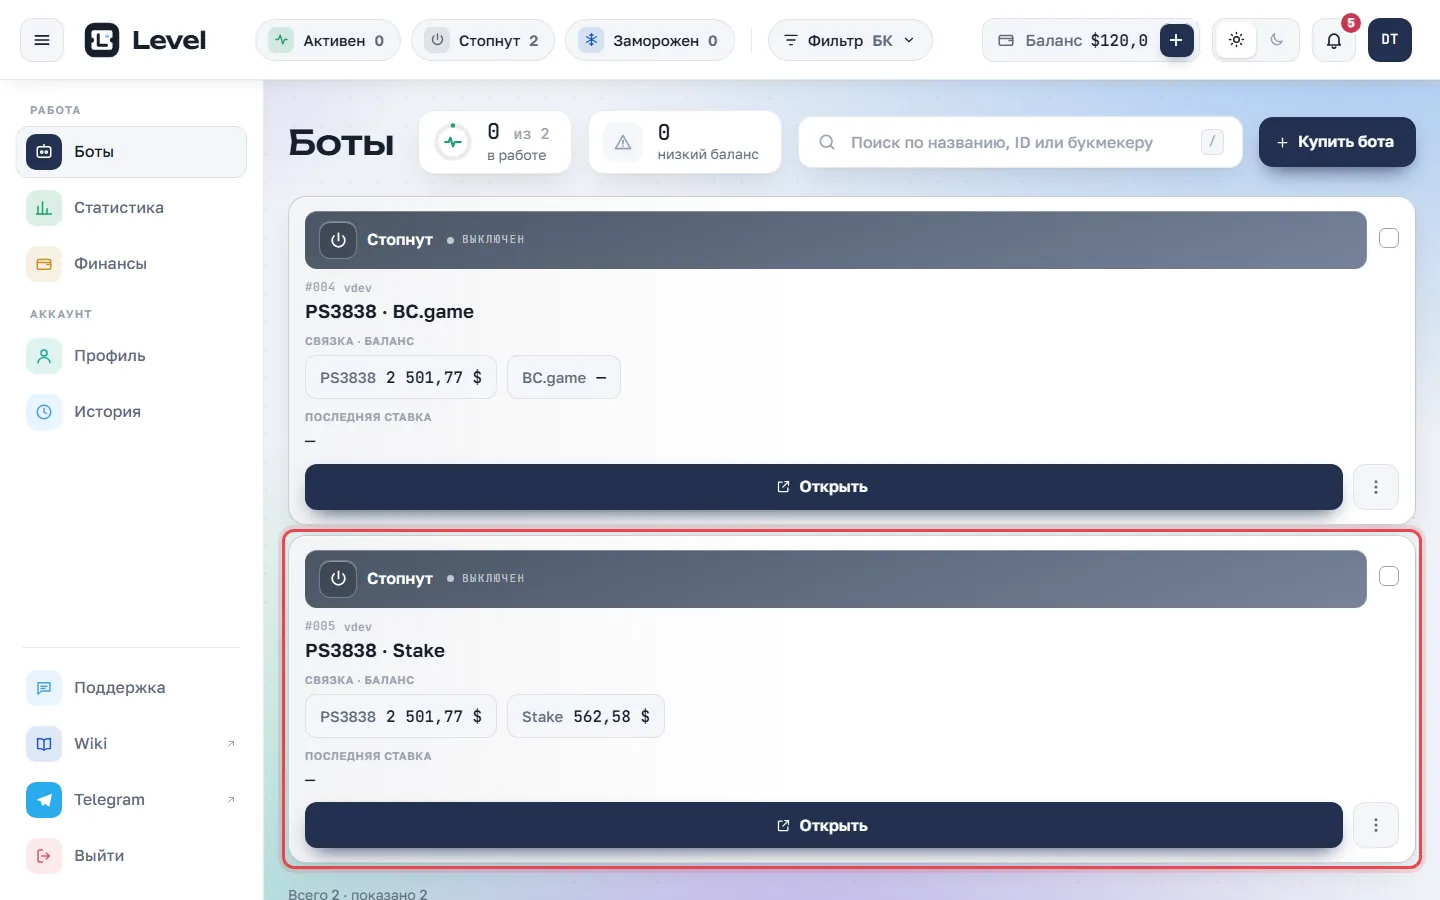Open the Telegram external link
Image resolution: width=1440 pixels, height=900 pixels.
point(131,800)
